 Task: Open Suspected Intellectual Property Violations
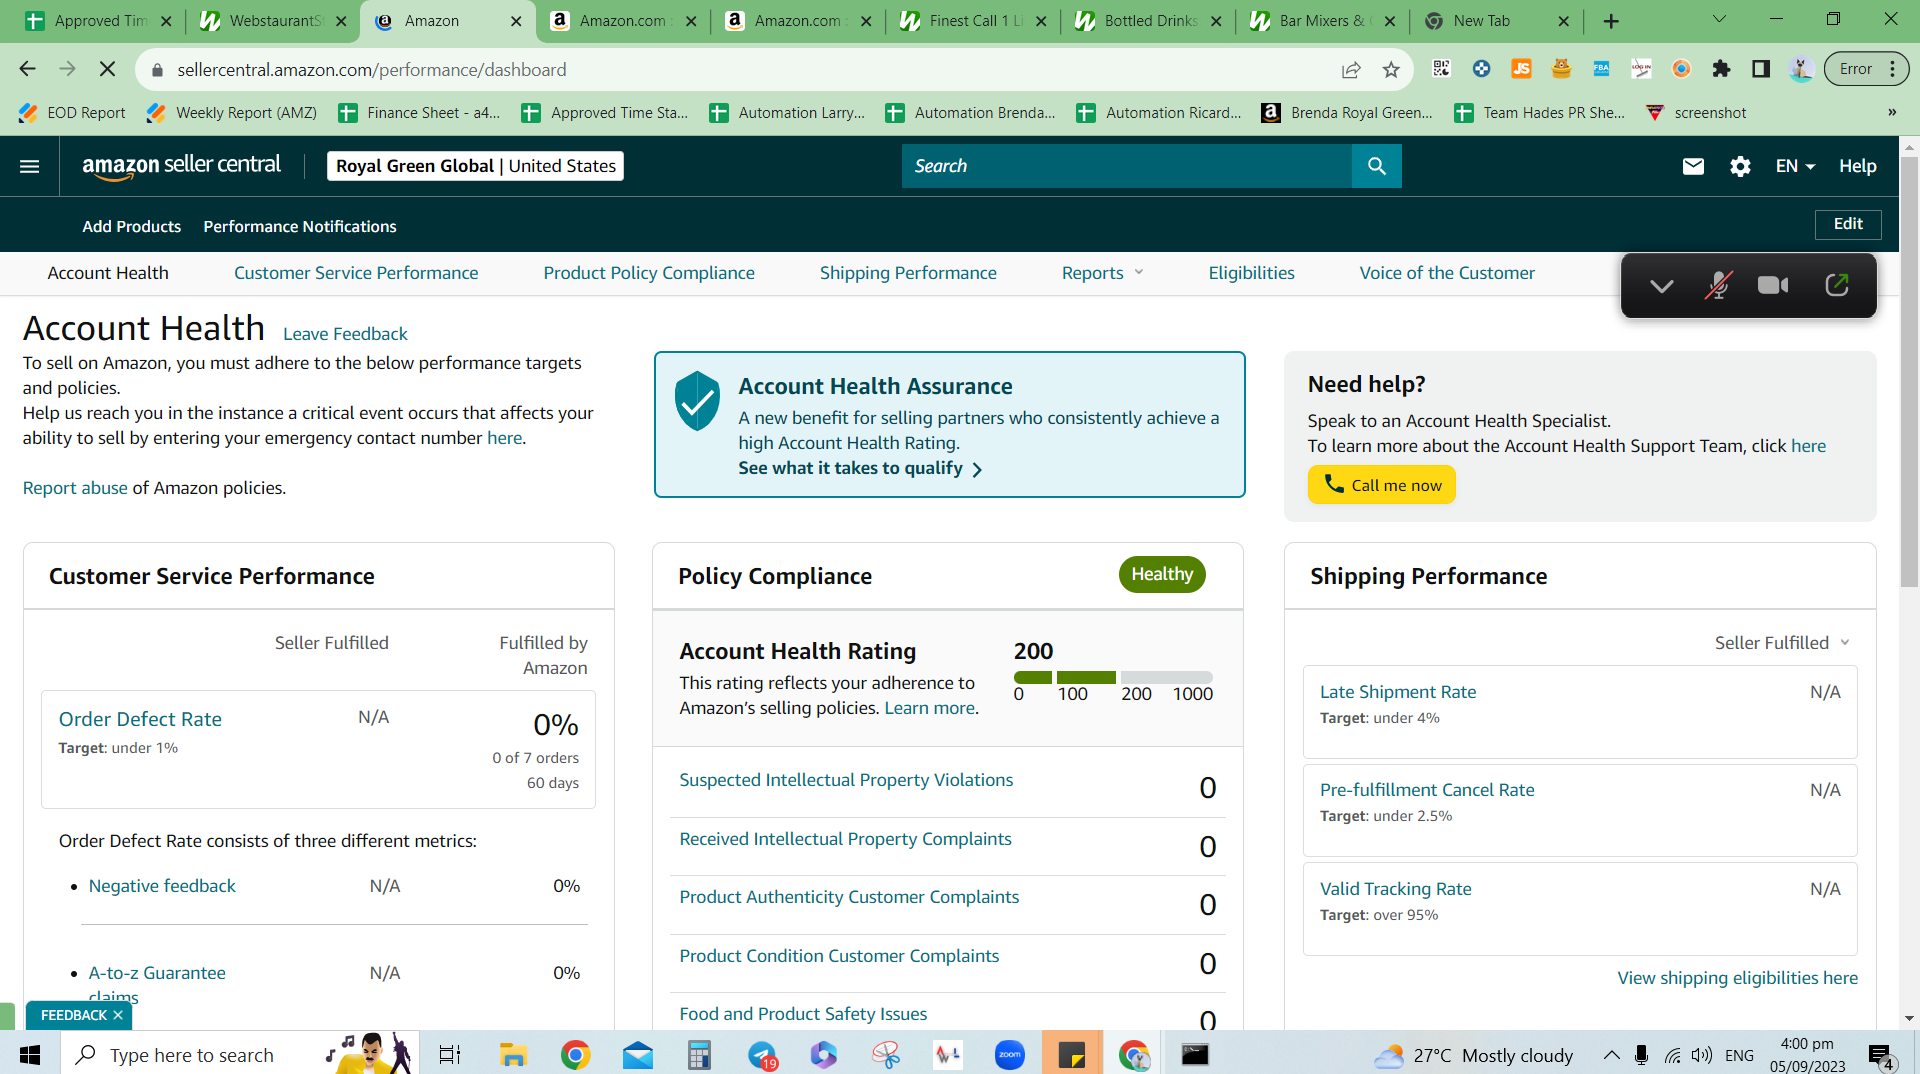pos(846,780)
